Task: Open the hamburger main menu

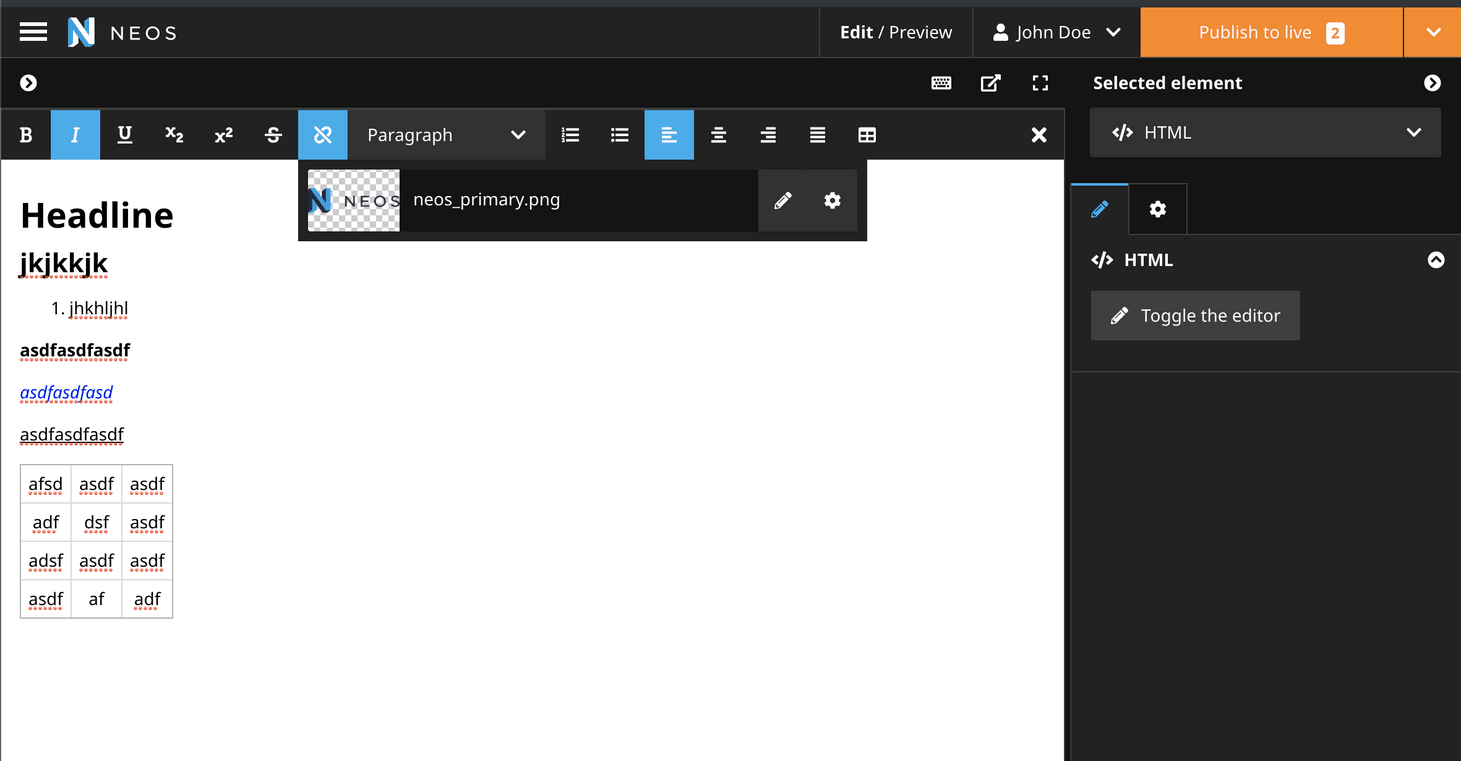Action: point(33,32)
